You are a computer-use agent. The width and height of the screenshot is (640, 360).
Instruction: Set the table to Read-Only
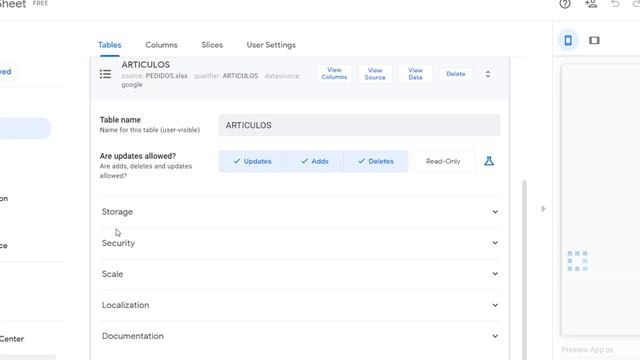(443, 161)
